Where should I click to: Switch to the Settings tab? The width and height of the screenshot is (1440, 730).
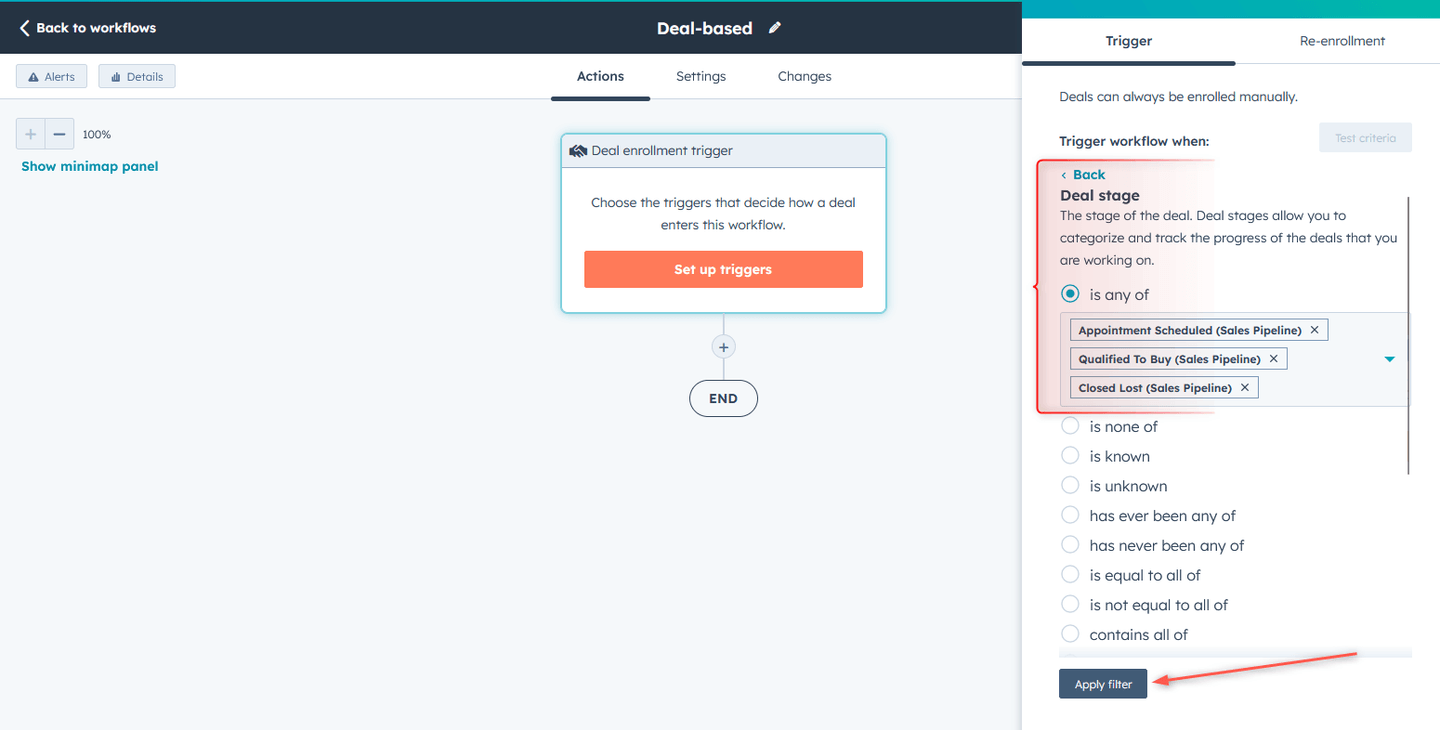click(x=700, y=76)
